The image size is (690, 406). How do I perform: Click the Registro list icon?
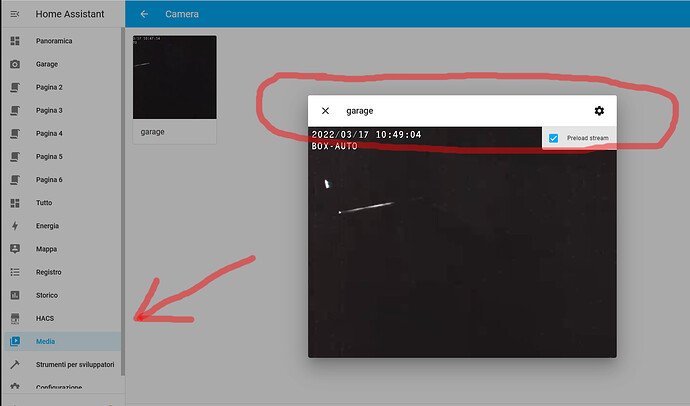(x=15, y=272)
